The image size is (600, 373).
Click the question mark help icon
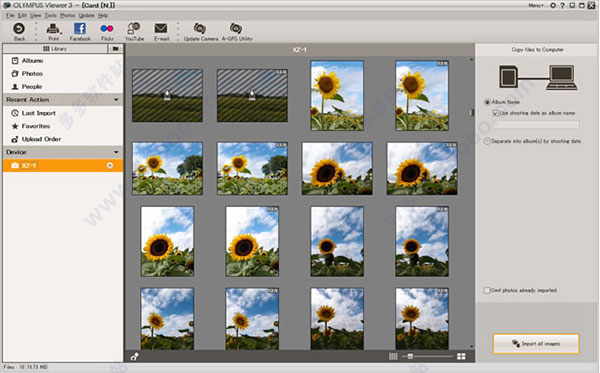click(x=562, y=5)
